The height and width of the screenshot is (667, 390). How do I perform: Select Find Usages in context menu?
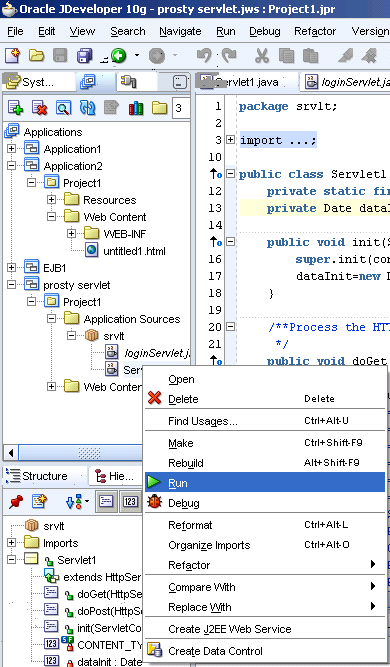coord(265,421)
